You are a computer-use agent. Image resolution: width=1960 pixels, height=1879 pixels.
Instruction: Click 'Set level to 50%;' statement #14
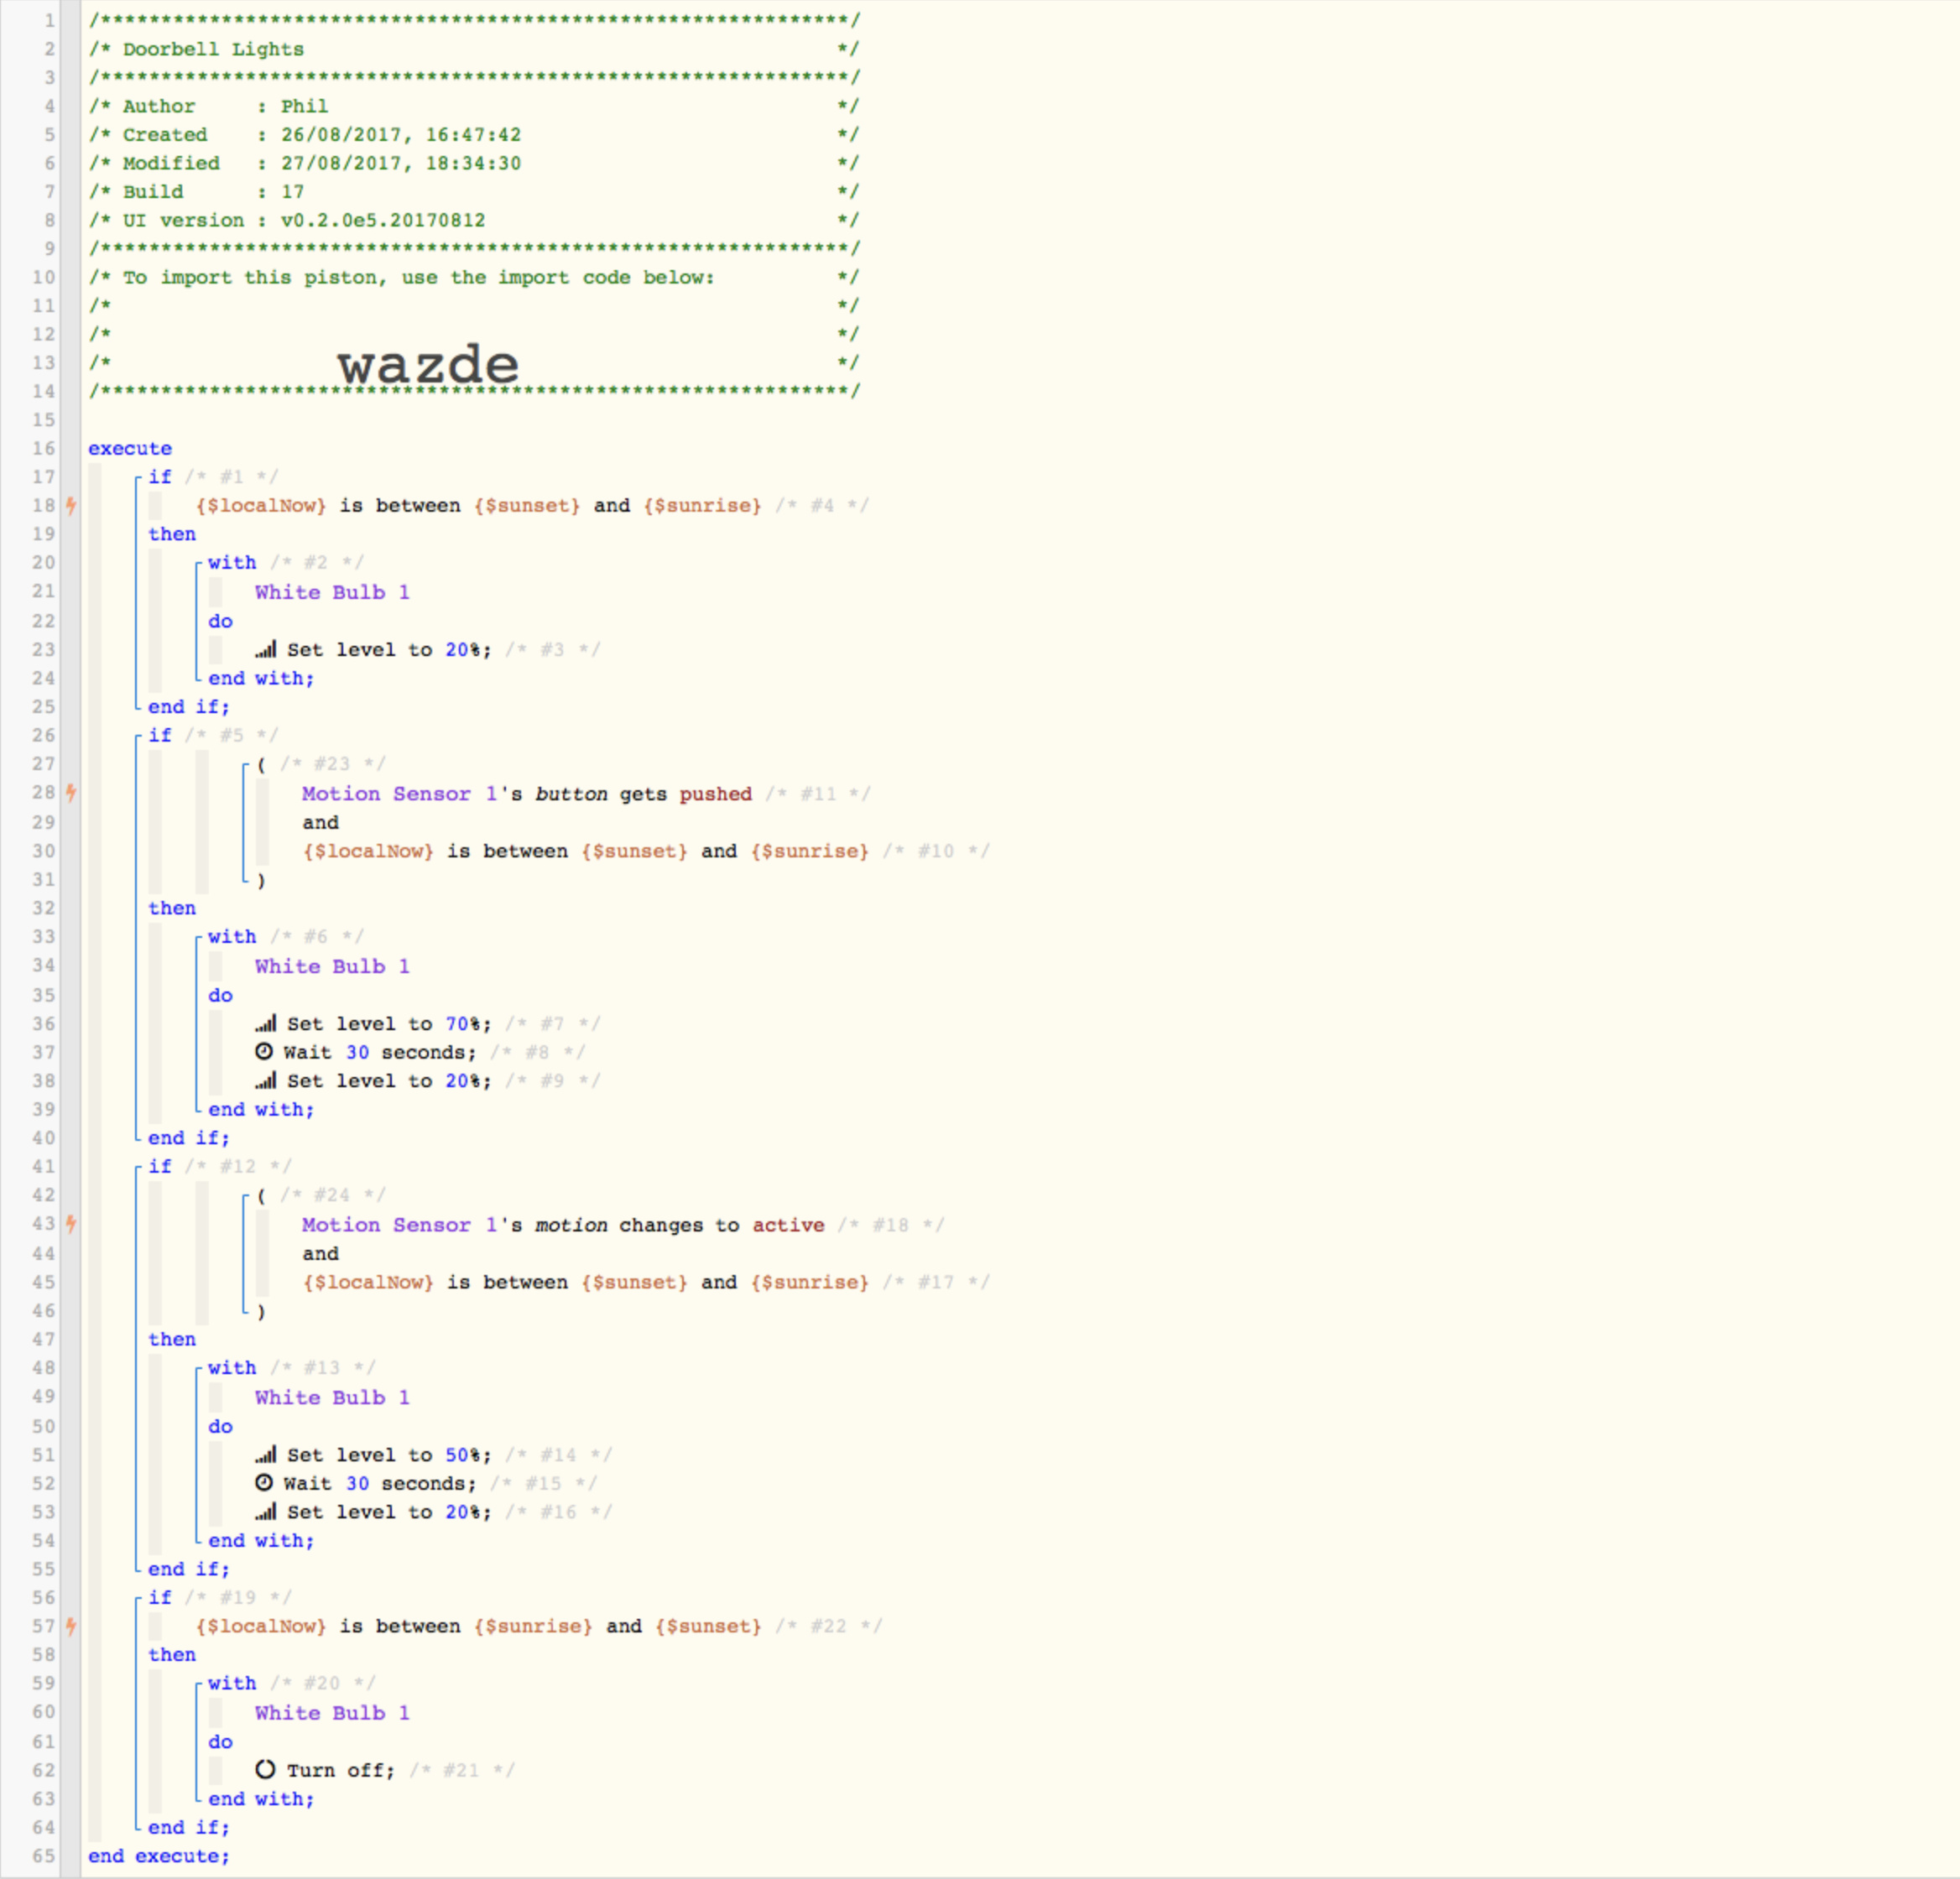tap(389, 1455)
